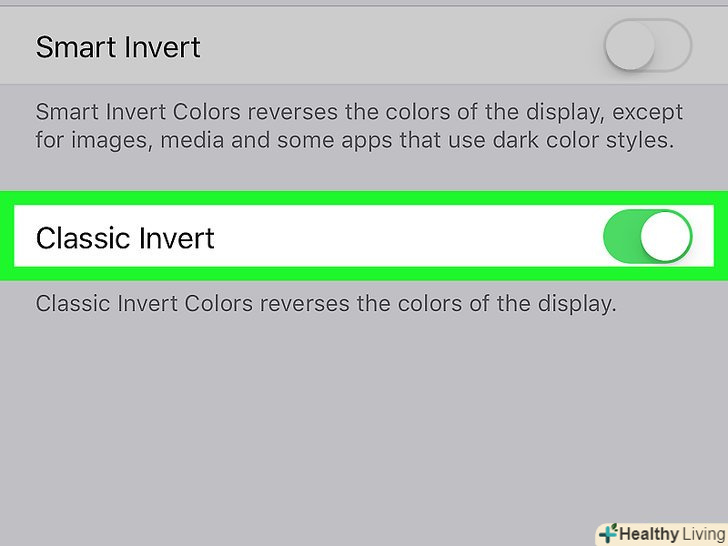
Task: Click the word "Living" in the watermark
Action: point(699,533)
